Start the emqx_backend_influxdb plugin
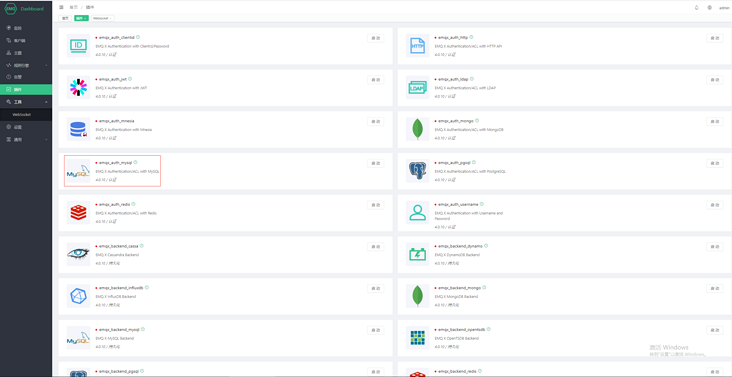Screen dimensions: 732x377 point(375,288)
